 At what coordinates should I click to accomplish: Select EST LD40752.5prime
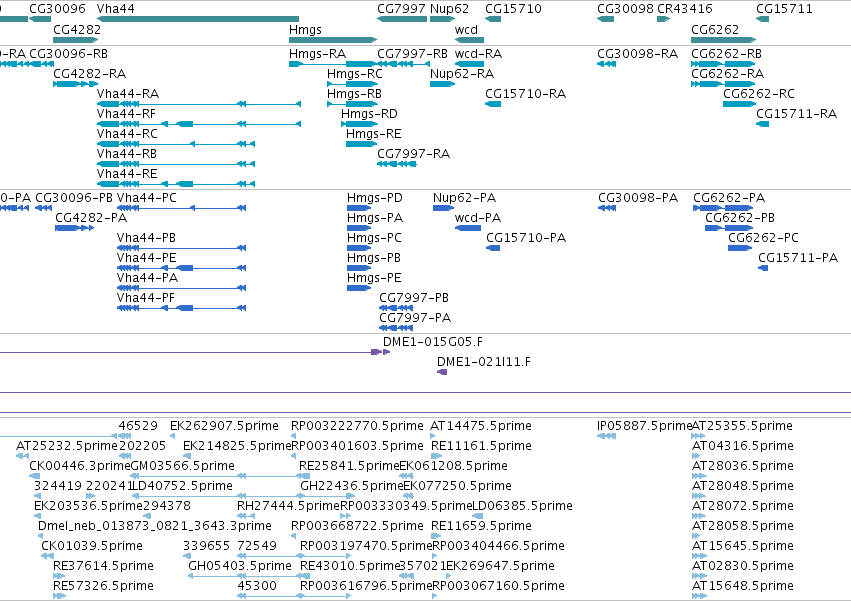pos(182,486)
